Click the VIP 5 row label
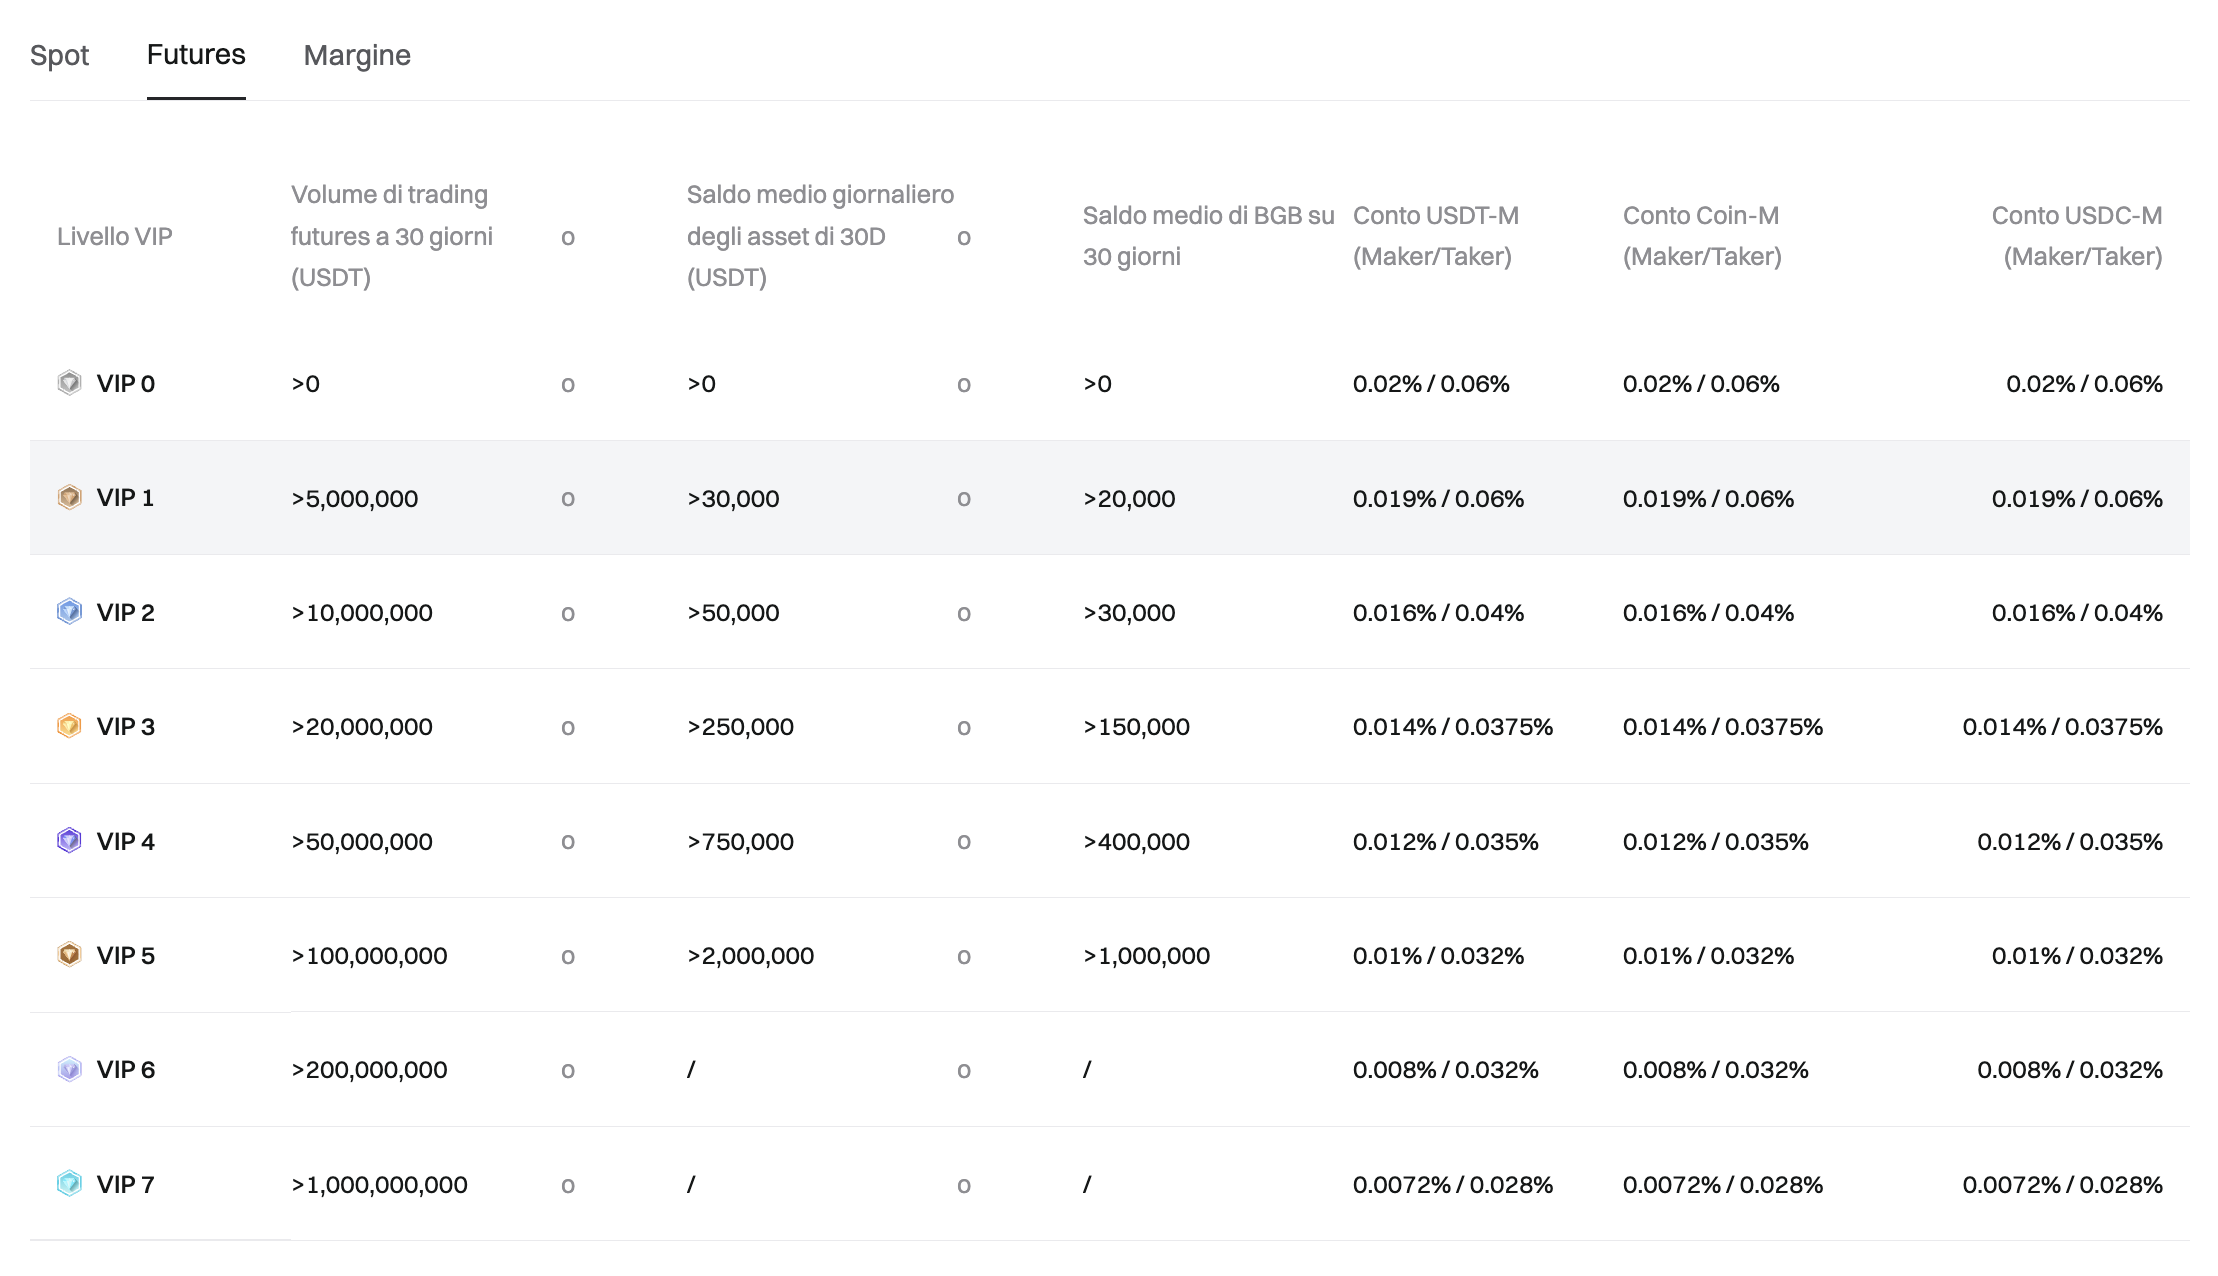The image size is (2218, 1276). pyautogui.click(x=126, y=956)
